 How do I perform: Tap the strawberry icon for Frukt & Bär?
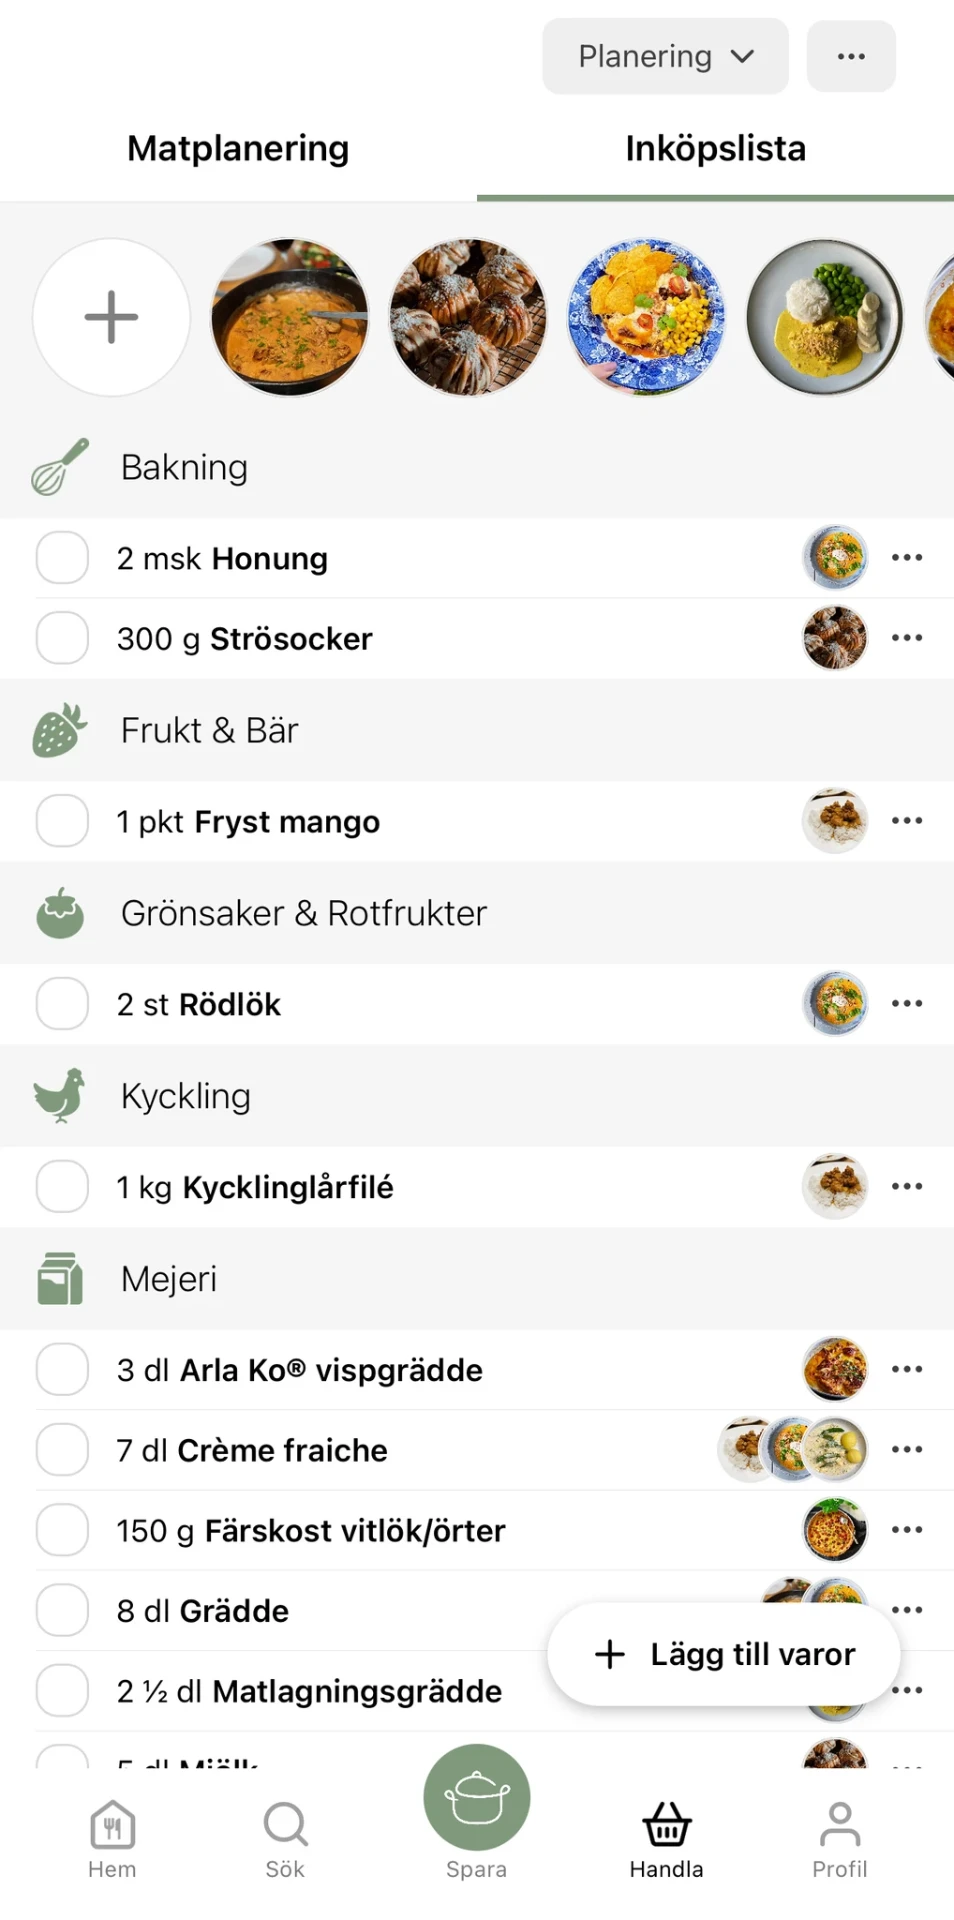pyautogui.click(x=60, y=730)
